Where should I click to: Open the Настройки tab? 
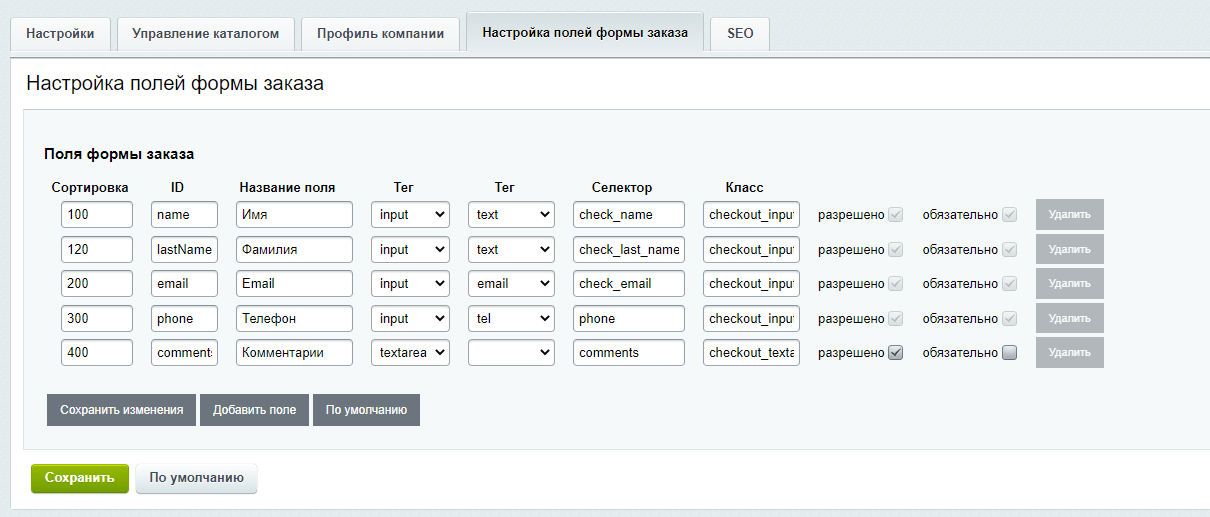click(60, 33)
